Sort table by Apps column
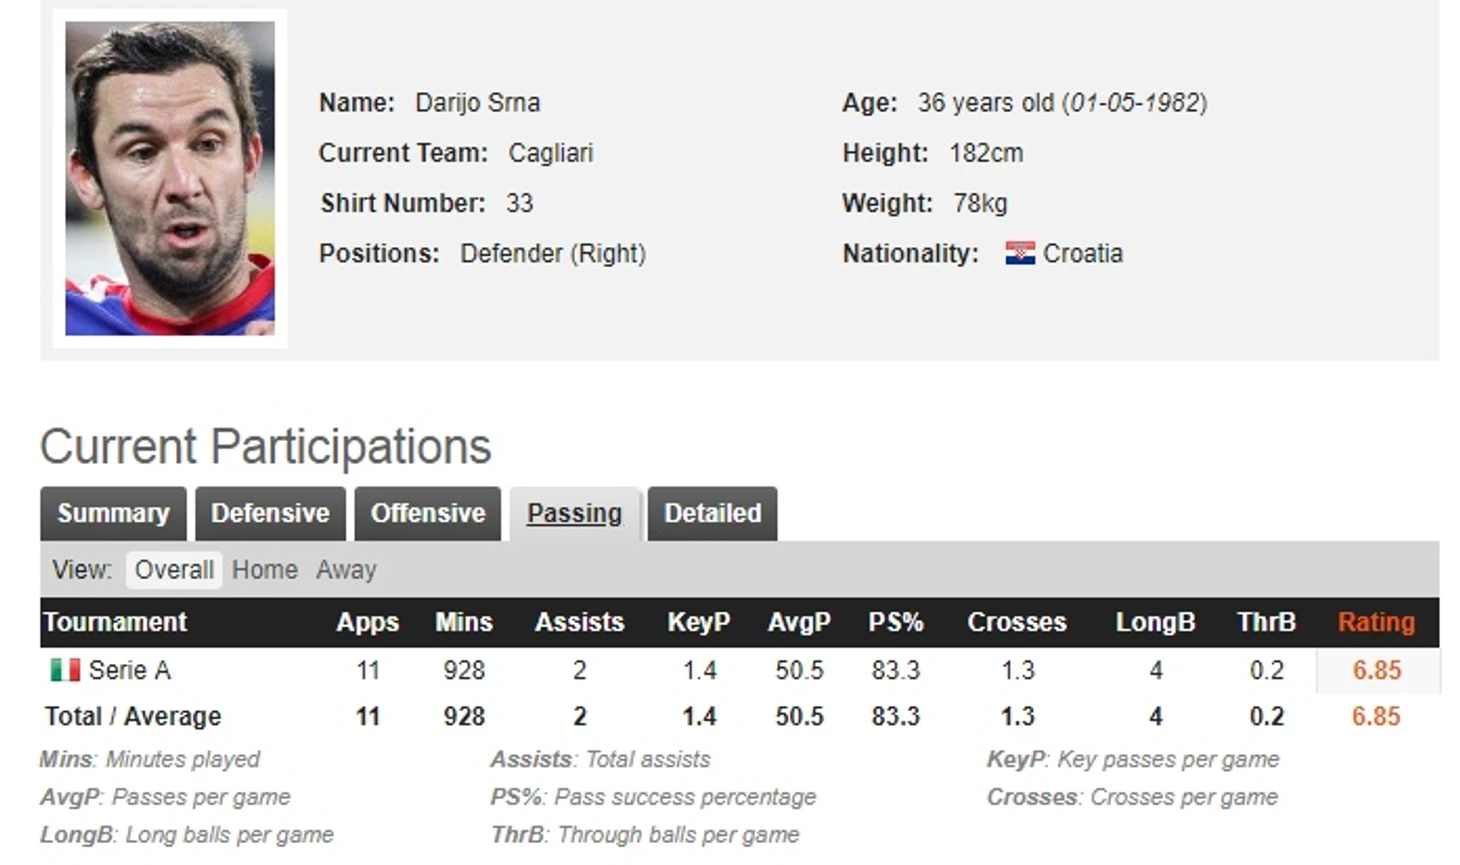 [367, 622]
